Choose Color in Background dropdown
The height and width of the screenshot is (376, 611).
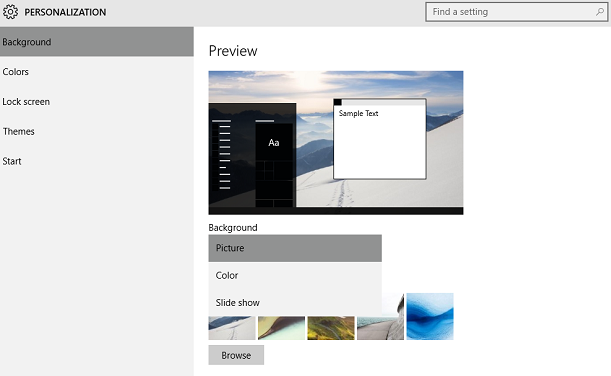point(295,275)
